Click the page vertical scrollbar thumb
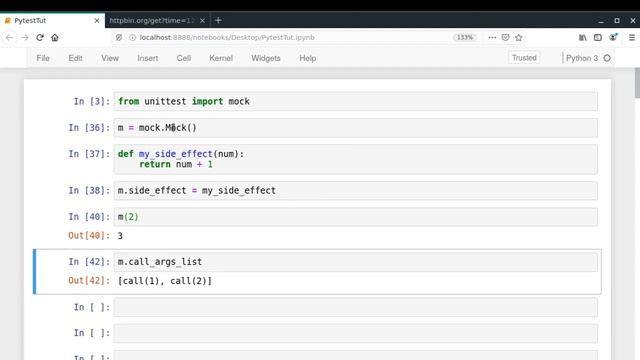640x360 pixels. [637, 83]
